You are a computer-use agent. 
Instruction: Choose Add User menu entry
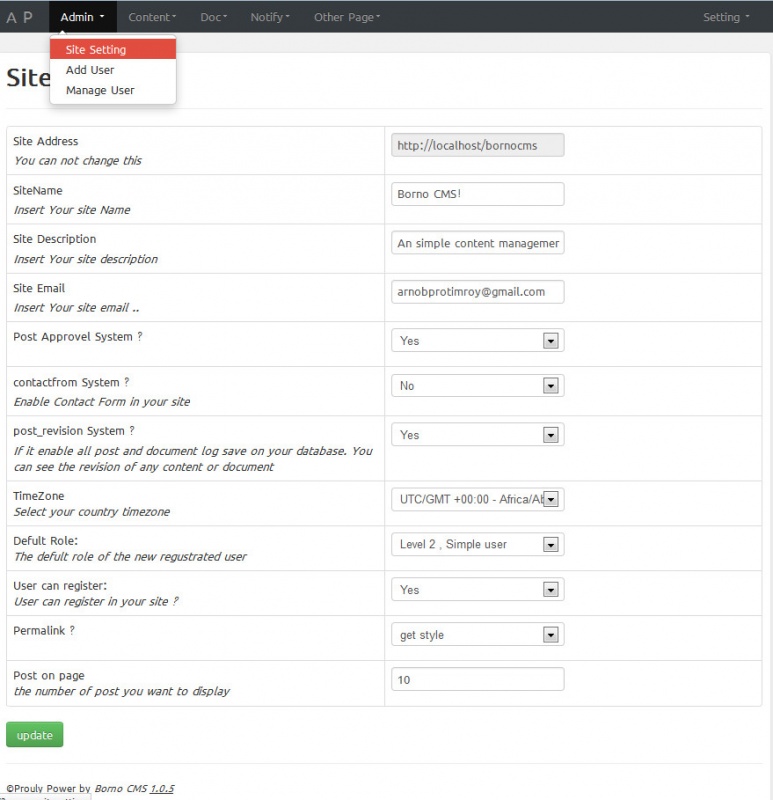pyautogui.click(x=90, y=70)
